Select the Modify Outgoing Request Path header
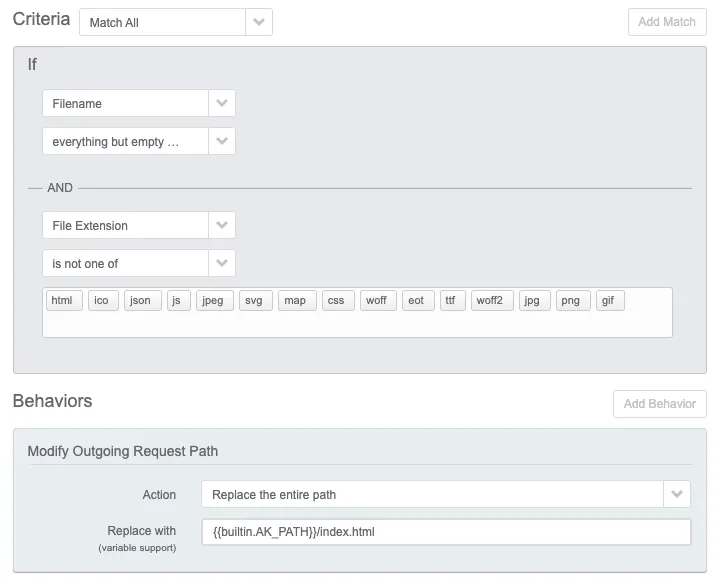 point(123,451)
